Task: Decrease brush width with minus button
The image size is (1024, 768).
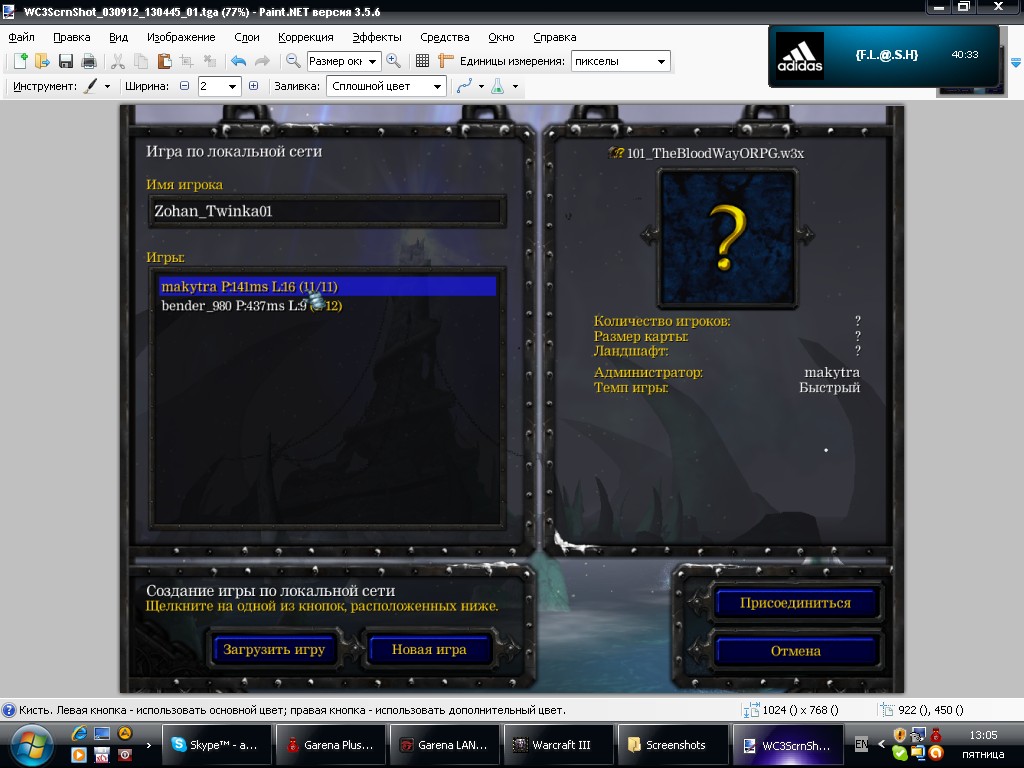Action: coord(185,86)
